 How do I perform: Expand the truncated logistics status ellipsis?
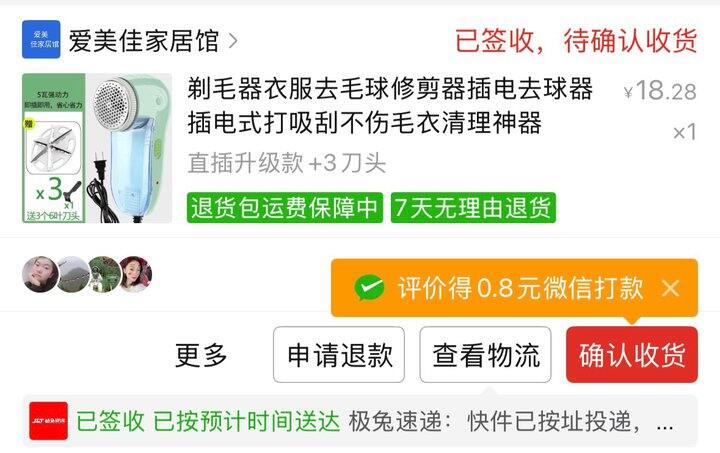(x=664, y=426)
